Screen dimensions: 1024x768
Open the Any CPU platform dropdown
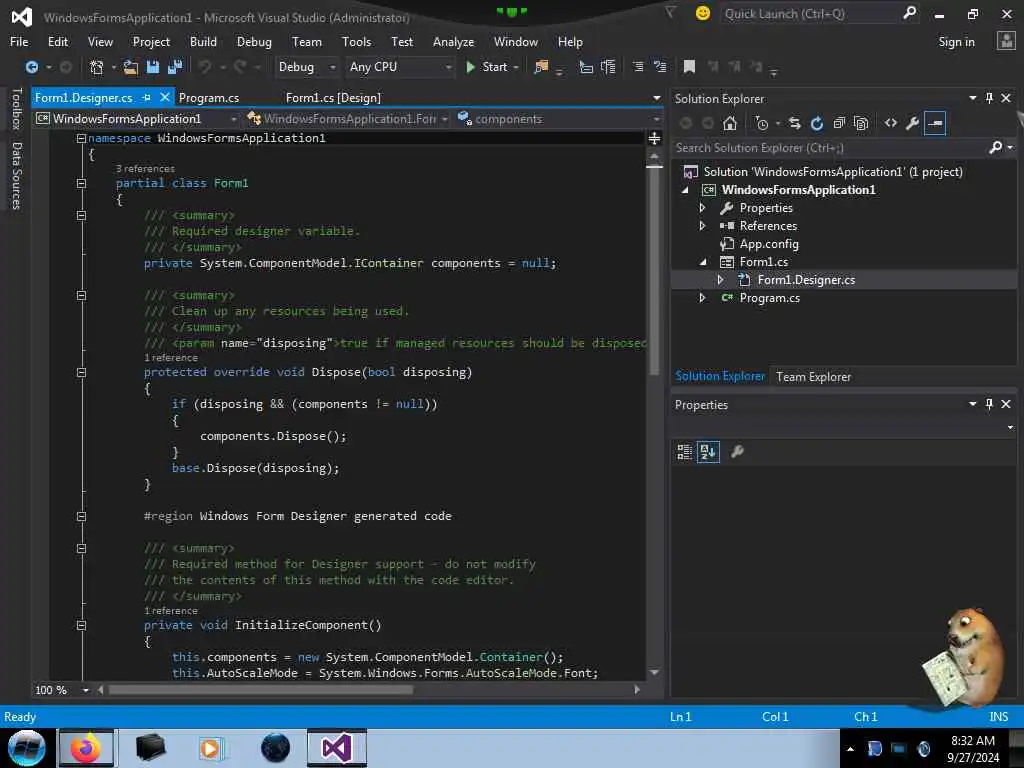pyautogui.click(x=399, y=67)
